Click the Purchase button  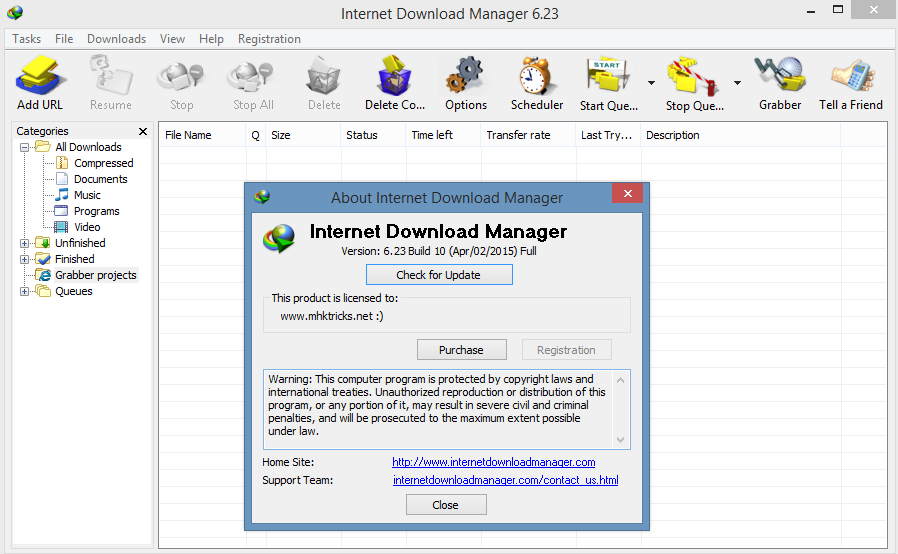coord(462,350)
